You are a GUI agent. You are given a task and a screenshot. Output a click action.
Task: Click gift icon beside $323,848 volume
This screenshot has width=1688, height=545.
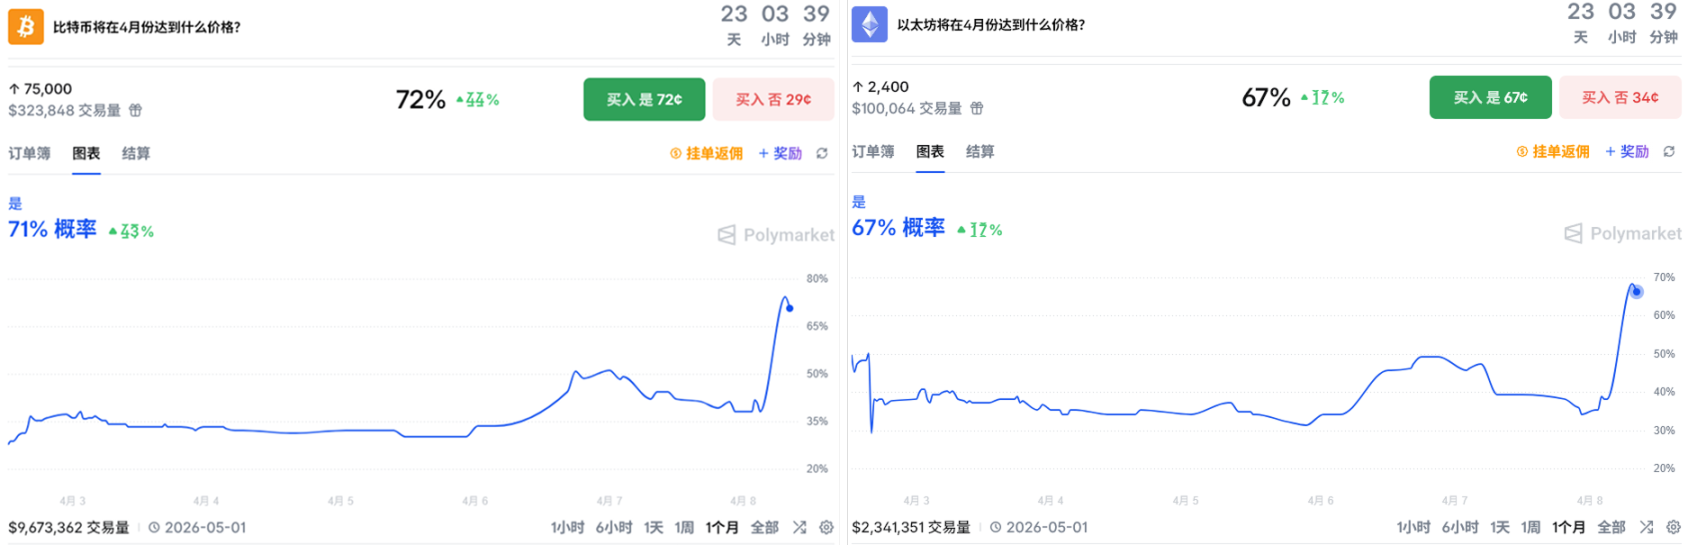click(x=135, y=110)
